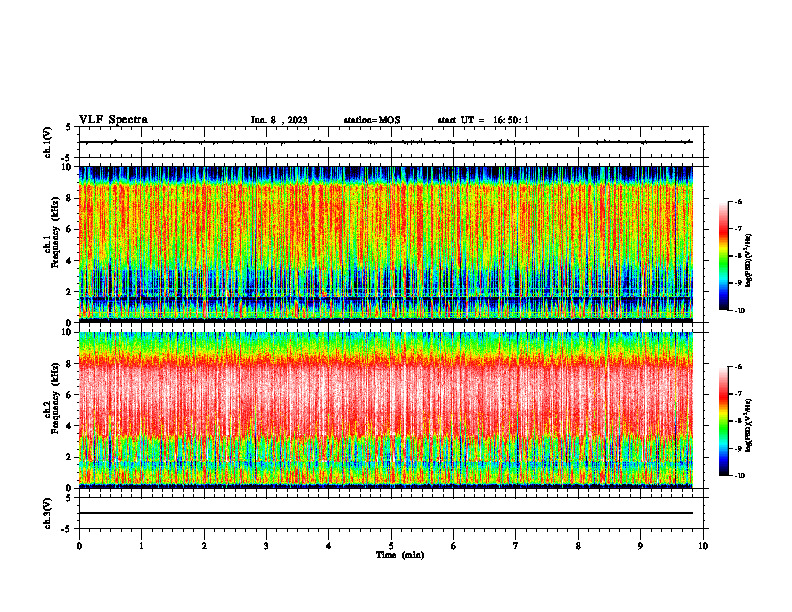Click the "8" kHz tick on ch.1 axis
The width and height of the screenshot is (792, 612).
pyautogui.click(x=70, y=198)
